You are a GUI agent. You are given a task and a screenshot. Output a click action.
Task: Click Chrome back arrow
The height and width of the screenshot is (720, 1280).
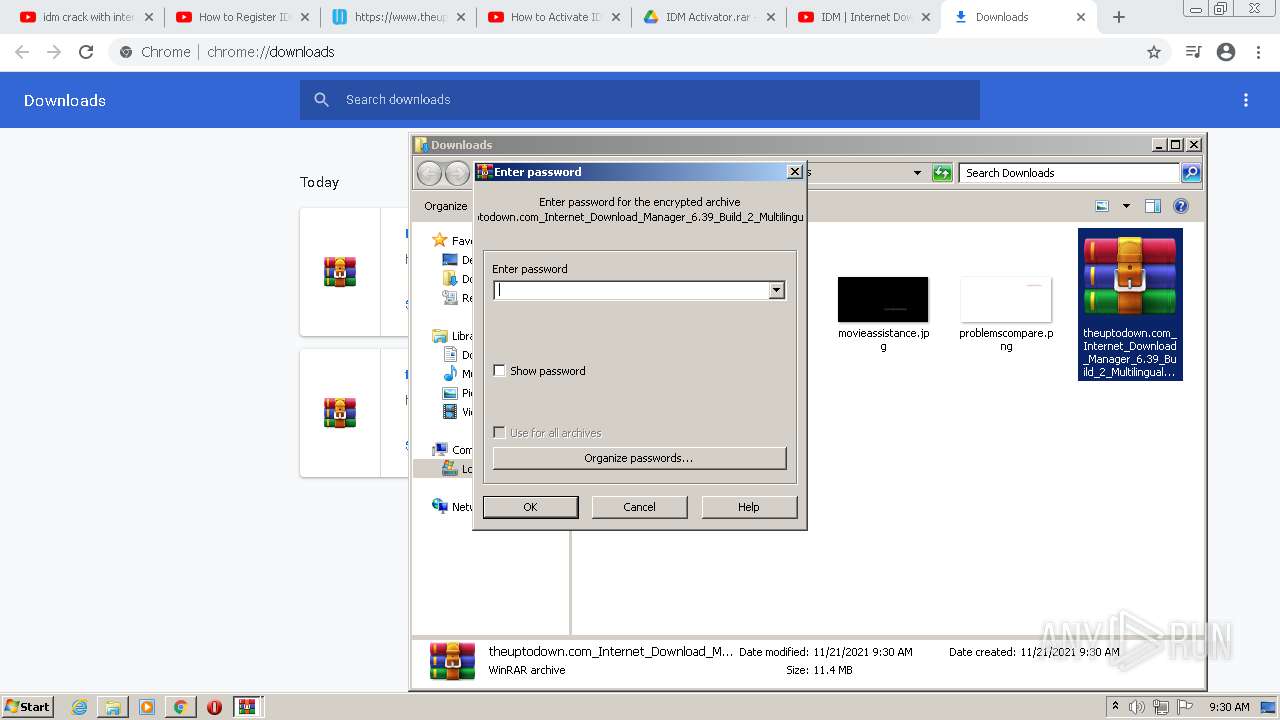point(22,52)
